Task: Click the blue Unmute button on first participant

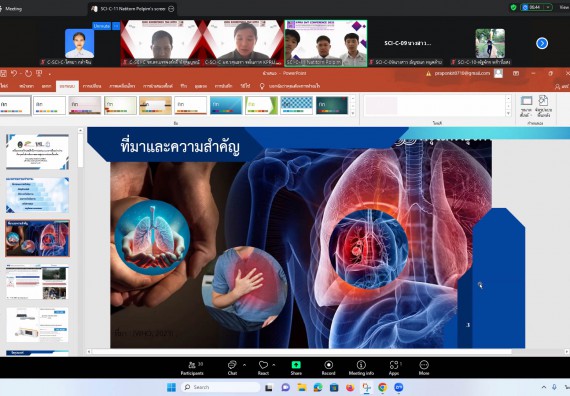Action: click(x=101, y=26)
